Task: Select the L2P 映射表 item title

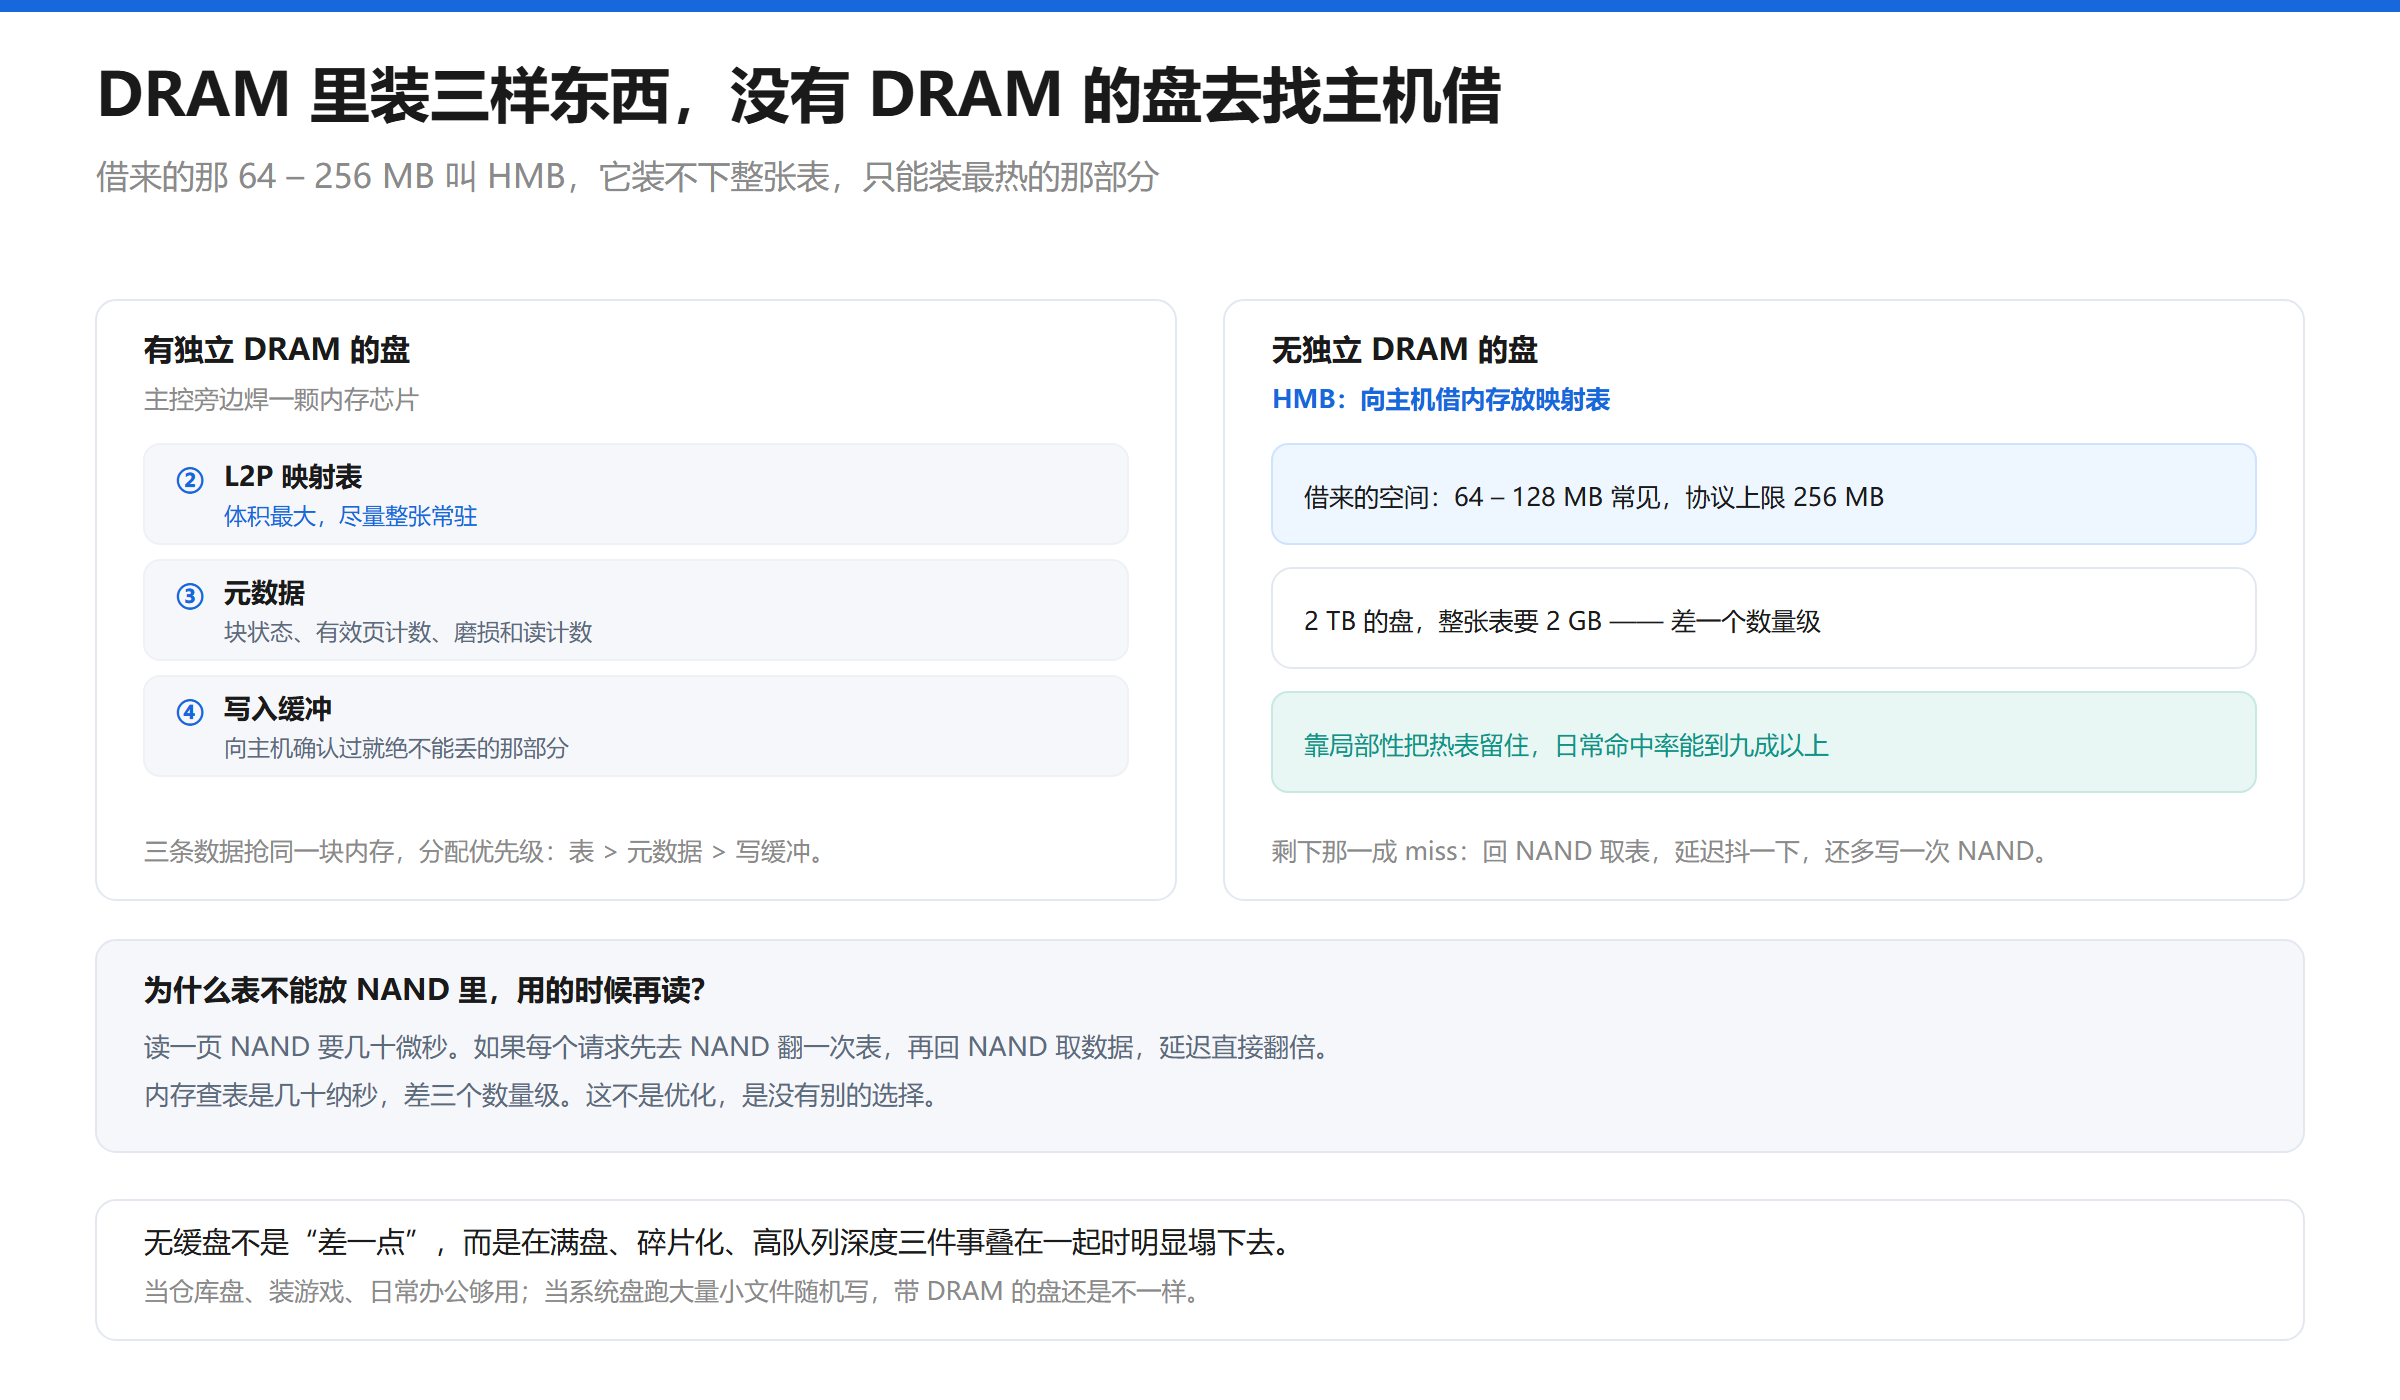Action: coord(293,477)
